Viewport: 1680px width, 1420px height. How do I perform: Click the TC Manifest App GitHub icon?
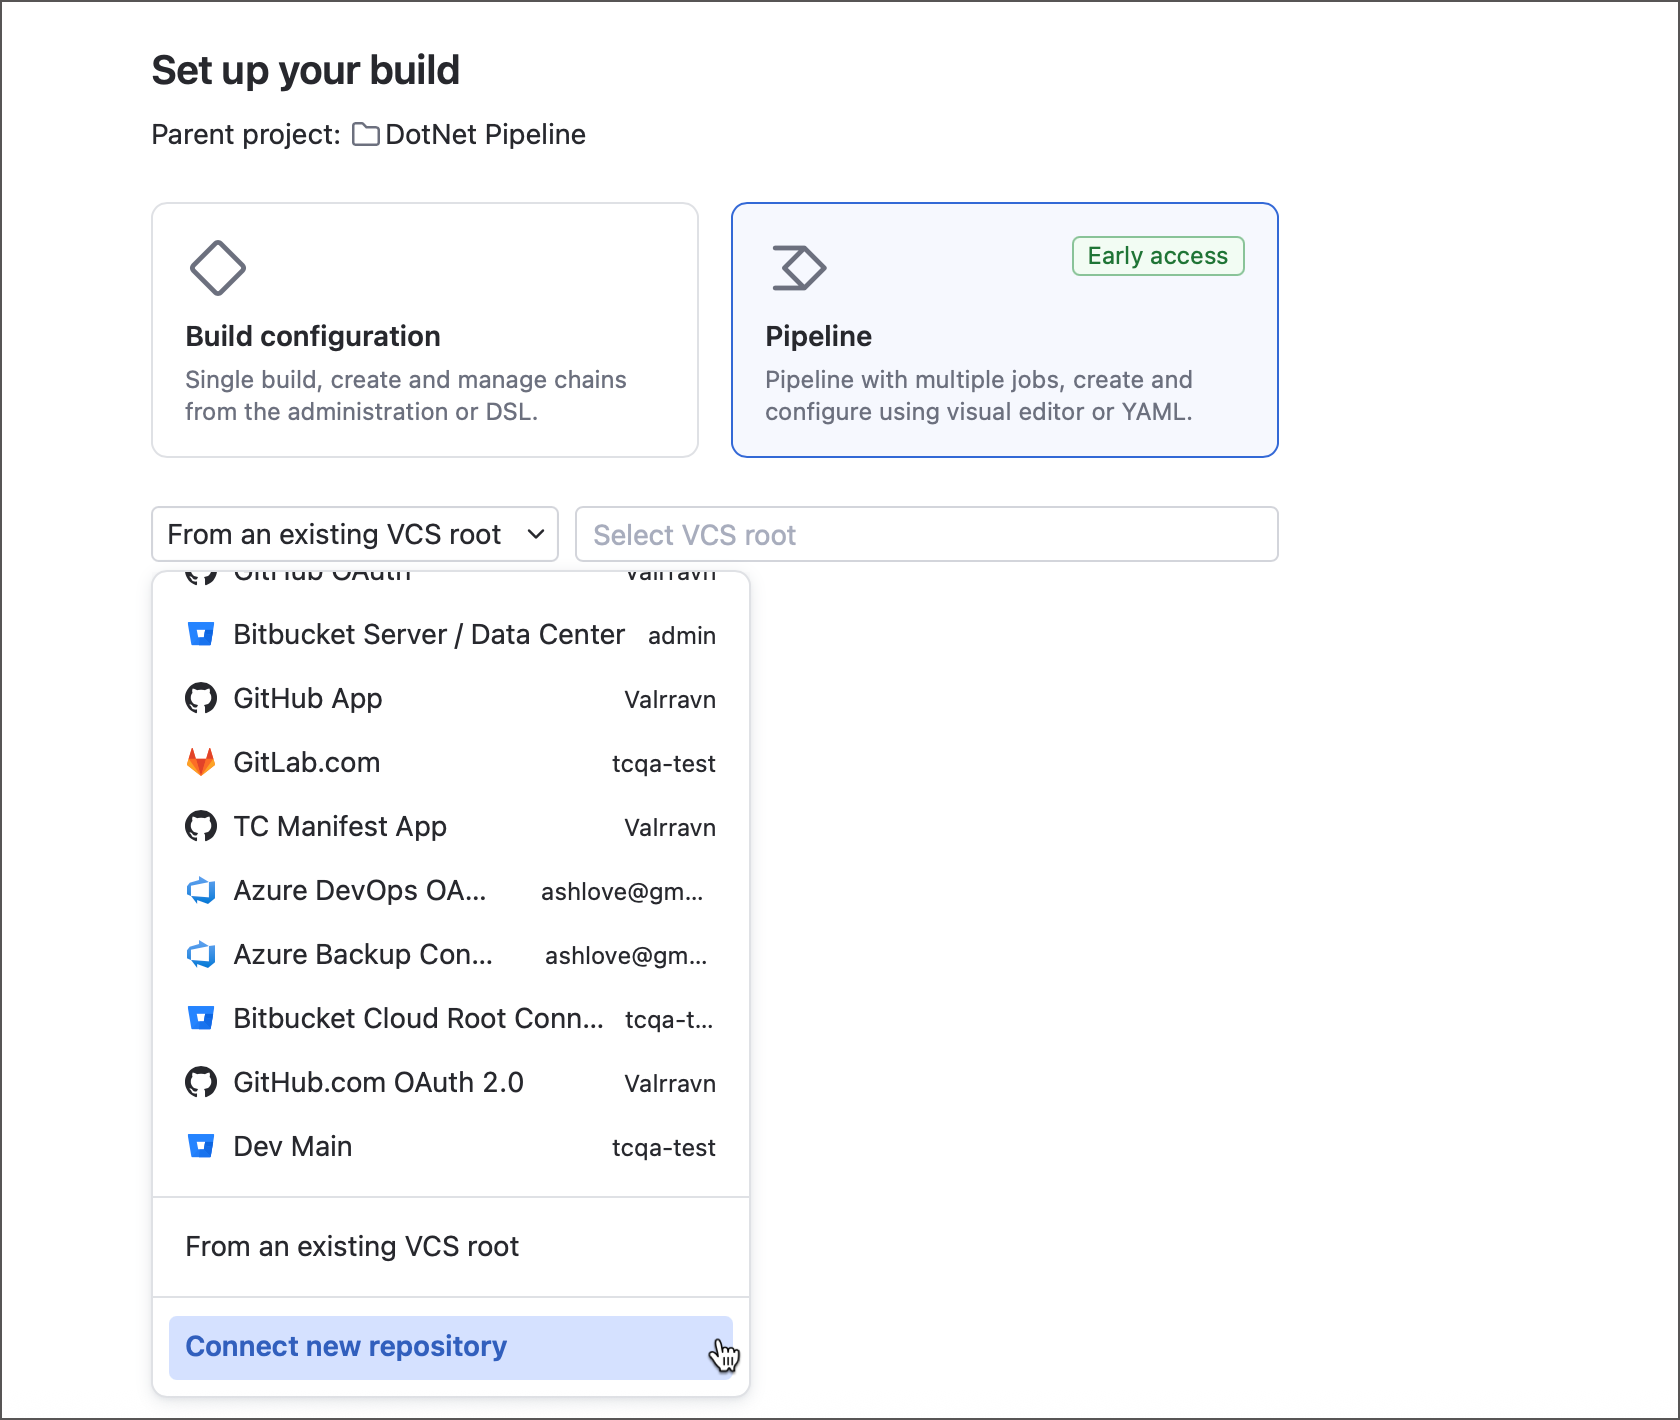(201, 826)
